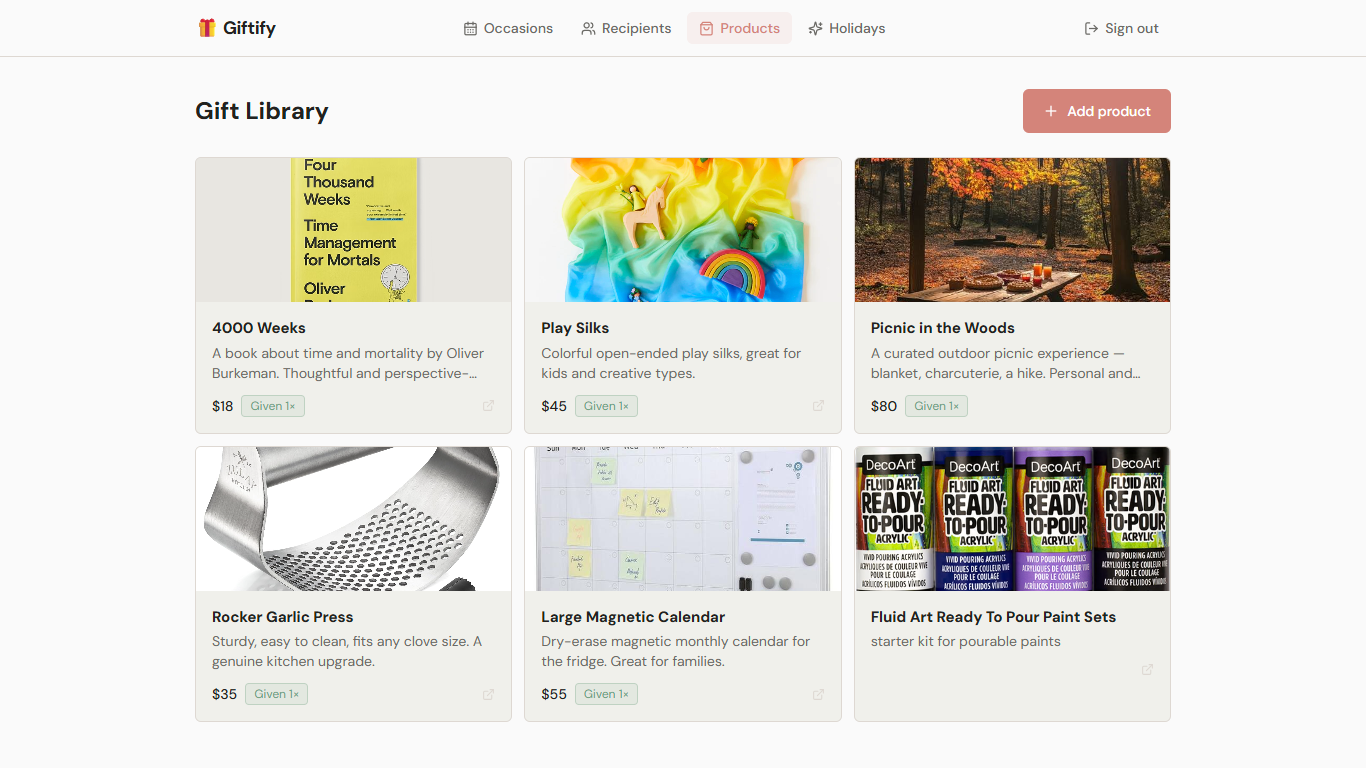Click Given 1× badge on Large Magnetic Calendar
This screenshot has height=768, width=1366.
pos(606,694)
